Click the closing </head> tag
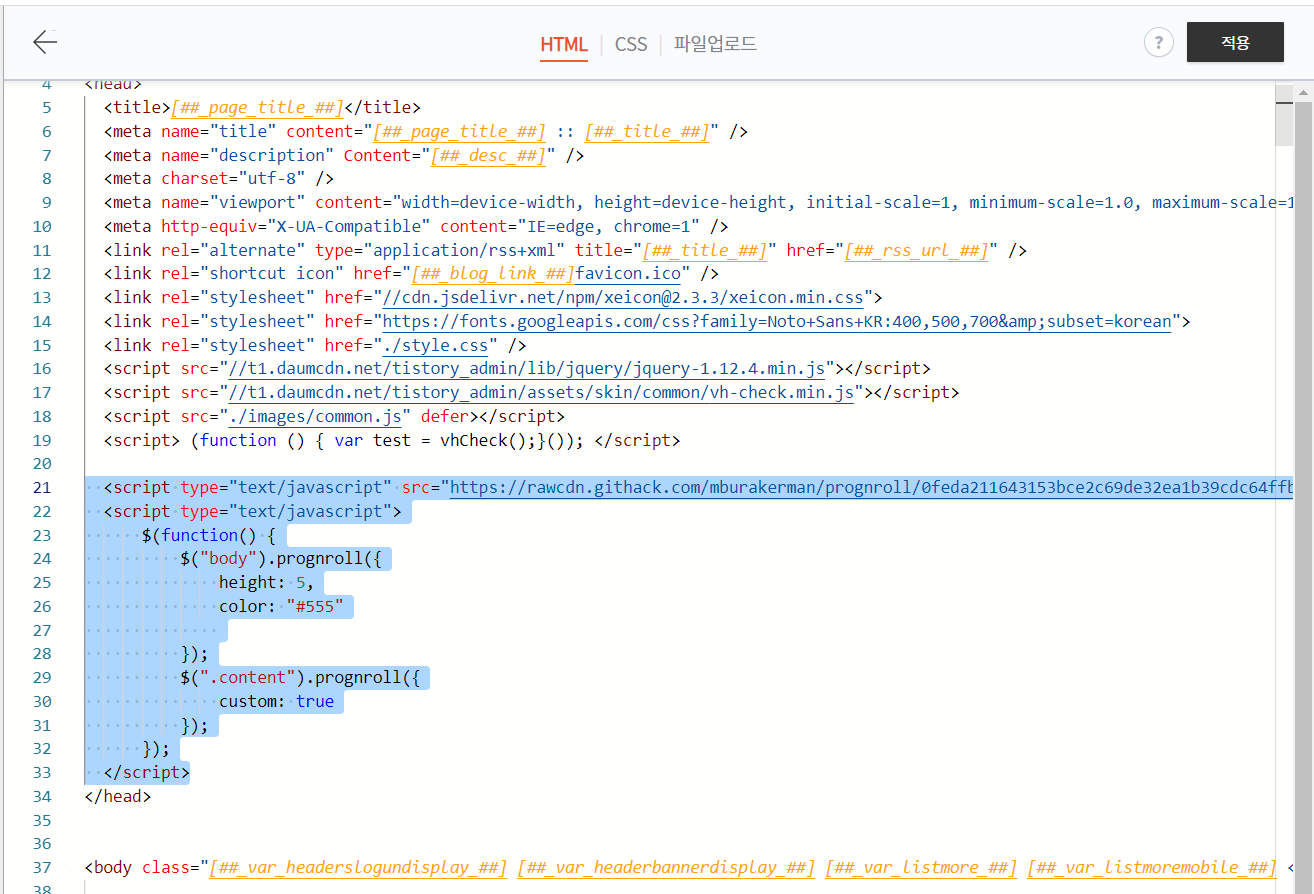The height and width of the screenshot is (894, 1314). click(118, 797)
